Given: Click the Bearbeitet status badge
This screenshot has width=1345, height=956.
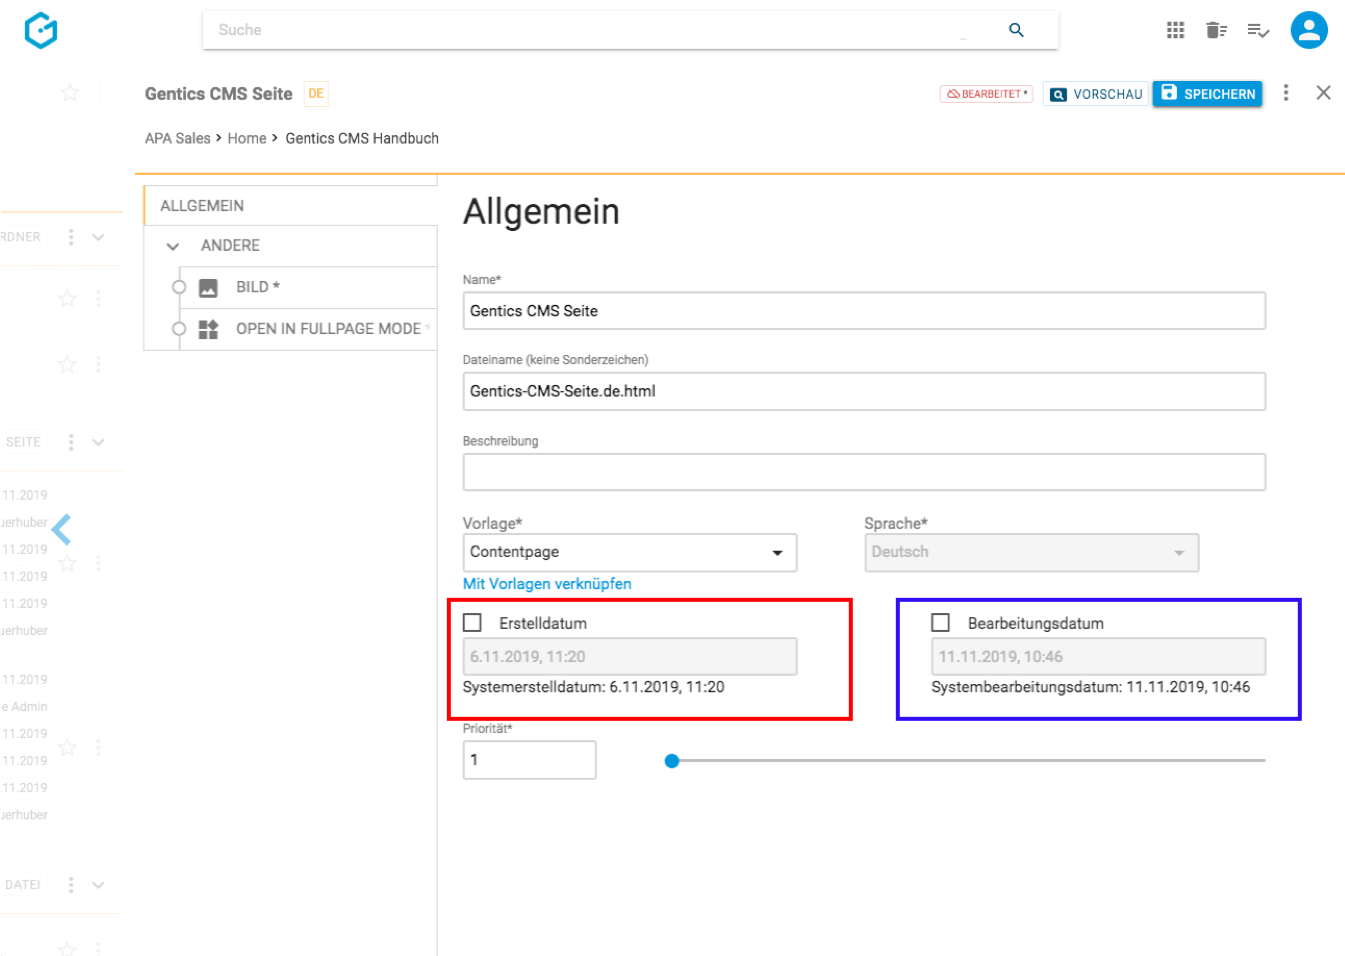Looking at the screenshot, I should click(986, 94).
